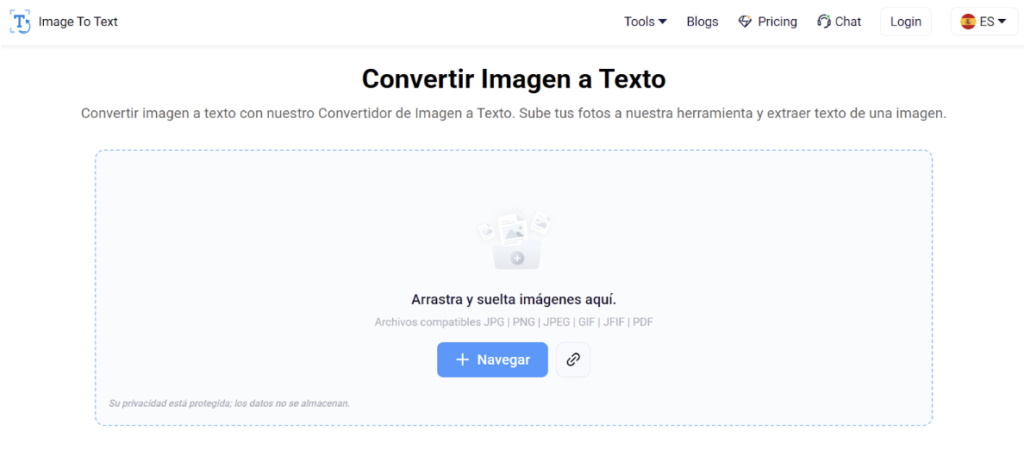The height and width of the screenshot is (468, 1024).
Task: Click the headset icon for Chat
Action: click(x=824, y=22)
